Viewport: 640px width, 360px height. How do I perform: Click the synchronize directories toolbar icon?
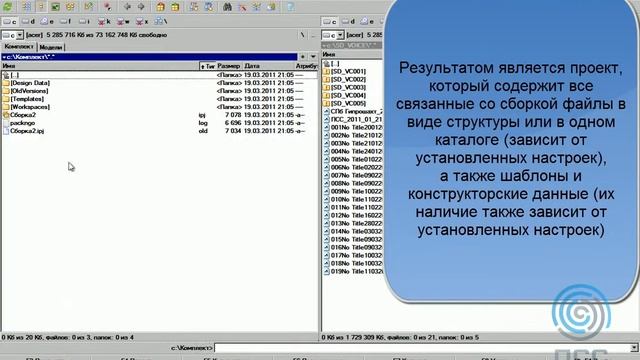tap(256, 7)
